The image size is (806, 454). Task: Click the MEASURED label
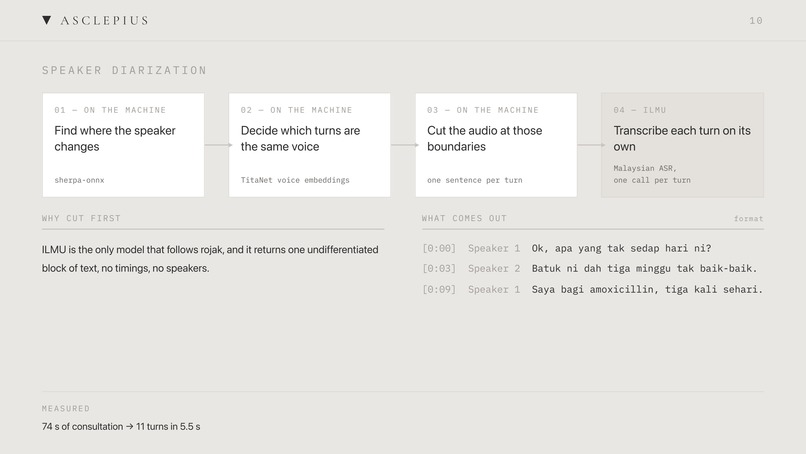(x=66, y=408)
